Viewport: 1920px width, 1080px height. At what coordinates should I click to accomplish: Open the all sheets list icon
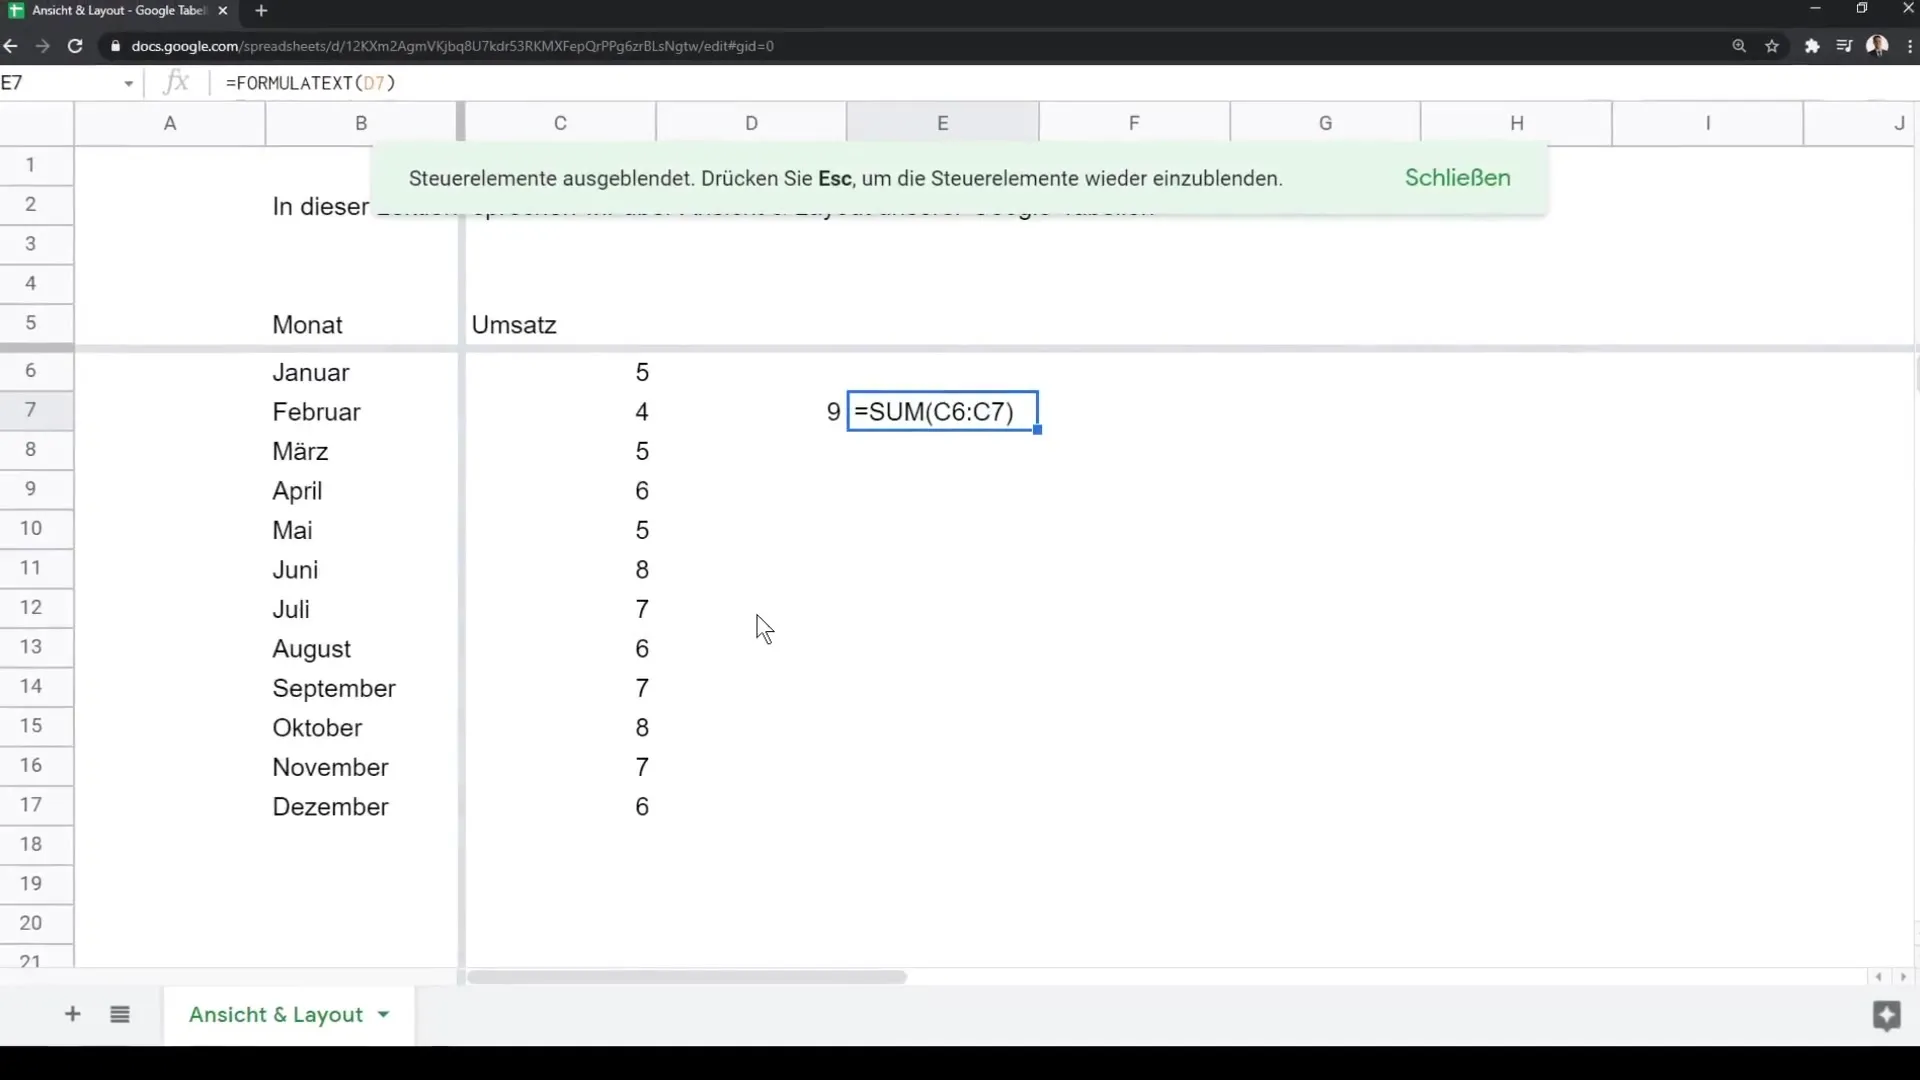coord(120,1014)
